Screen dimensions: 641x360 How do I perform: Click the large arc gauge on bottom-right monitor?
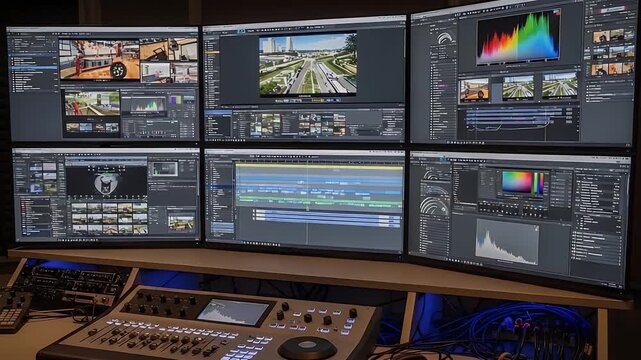(434, 206)
